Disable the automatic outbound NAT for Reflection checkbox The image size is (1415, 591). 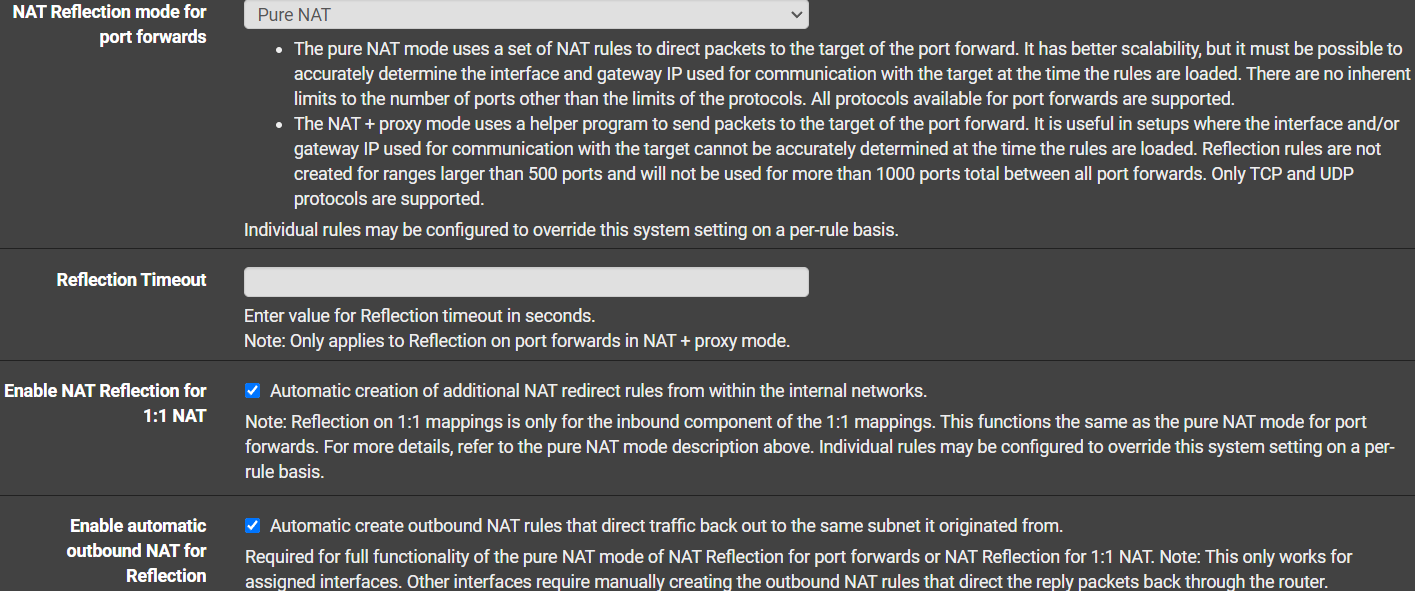(253, 526)
